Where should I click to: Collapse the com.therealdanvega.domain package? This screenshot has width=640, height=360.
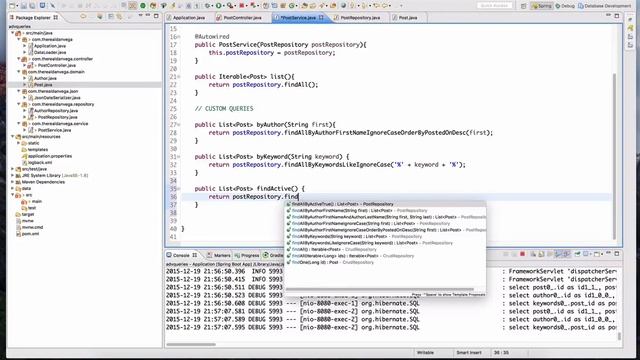(x=19, y=72)
